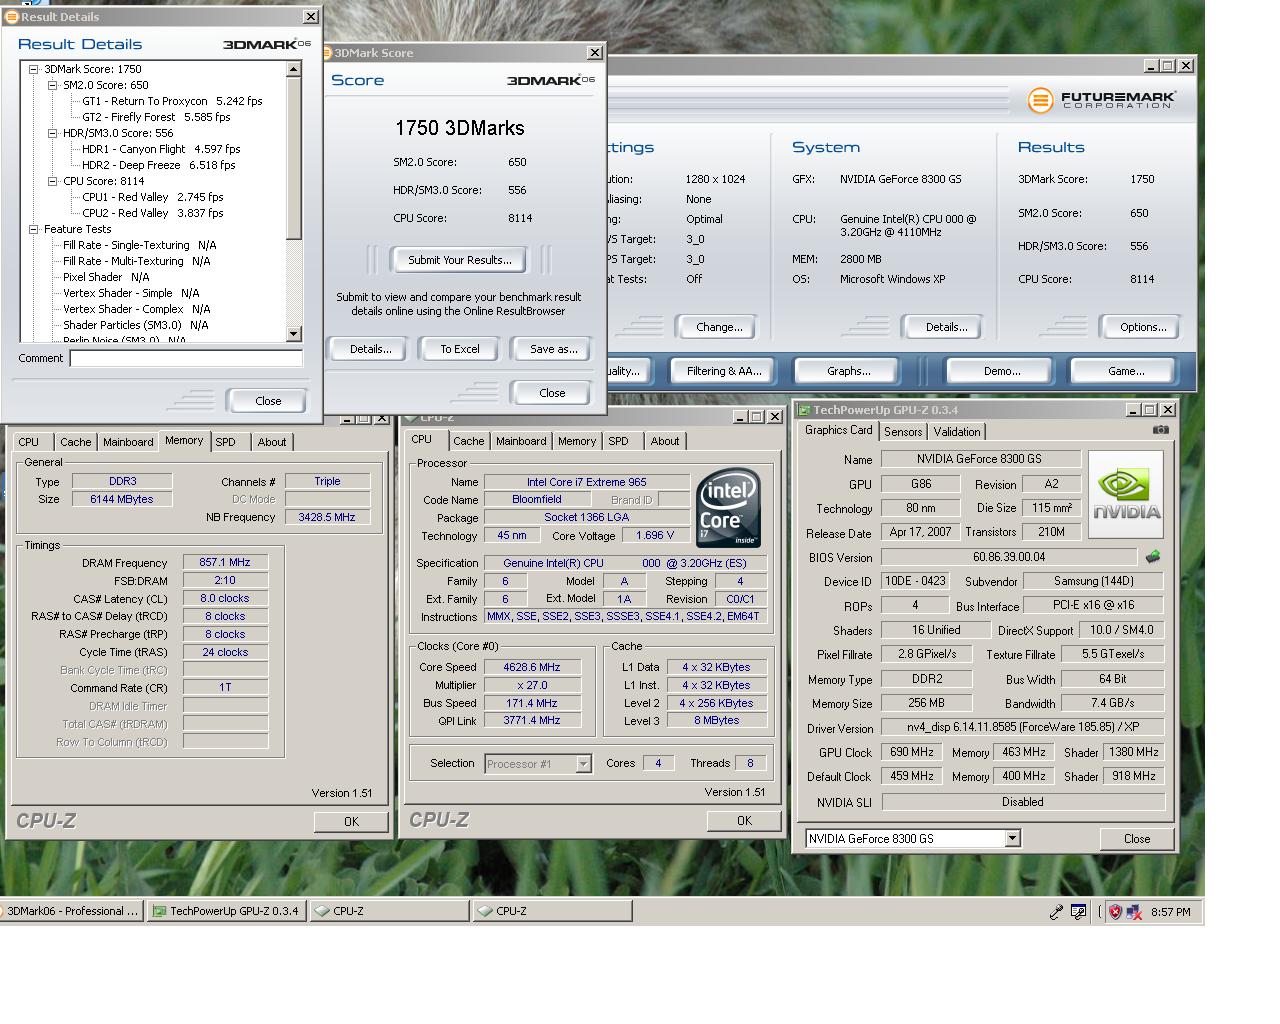Click the Comment input field
1280x1024 pixels.
[186, 358]
